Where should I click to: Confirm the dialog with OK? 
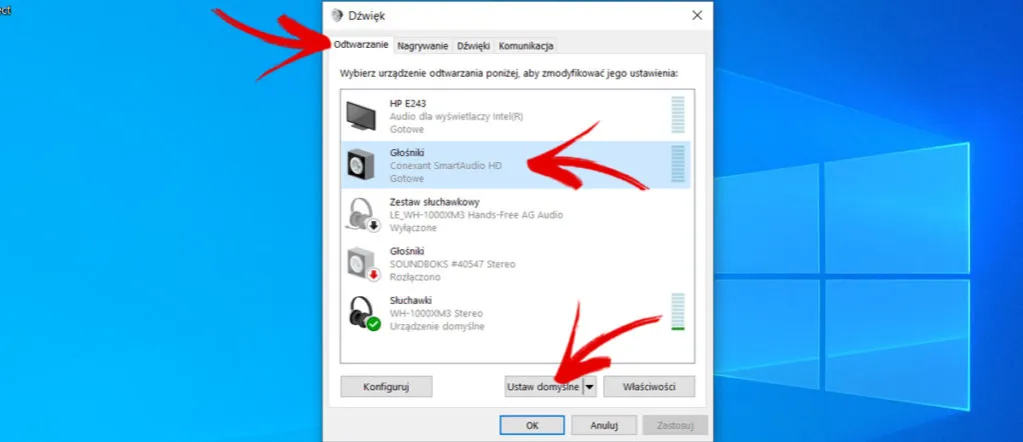point(532,425)
